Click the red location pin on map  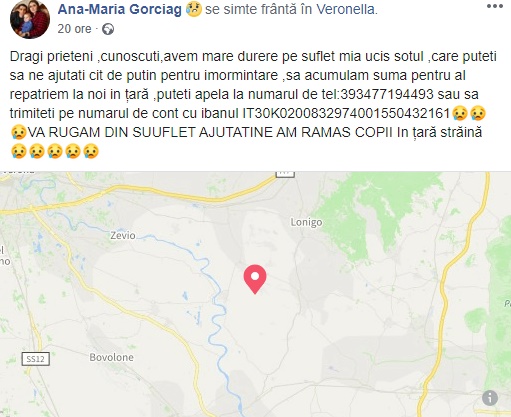pos(255,279)
